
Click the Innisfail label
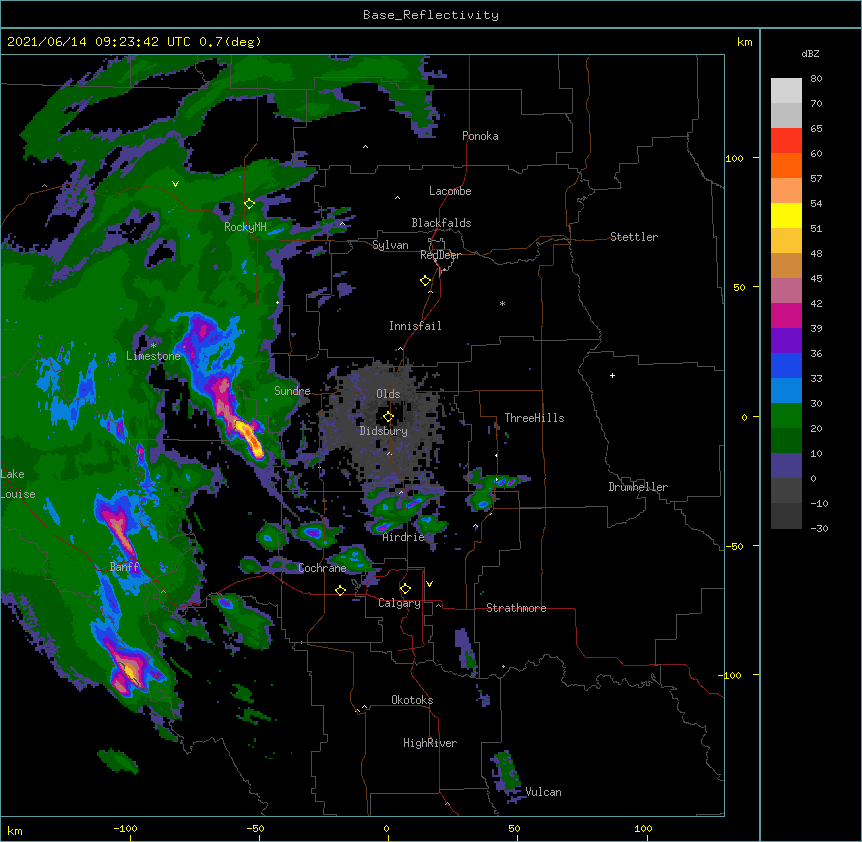tap(415, 326)
